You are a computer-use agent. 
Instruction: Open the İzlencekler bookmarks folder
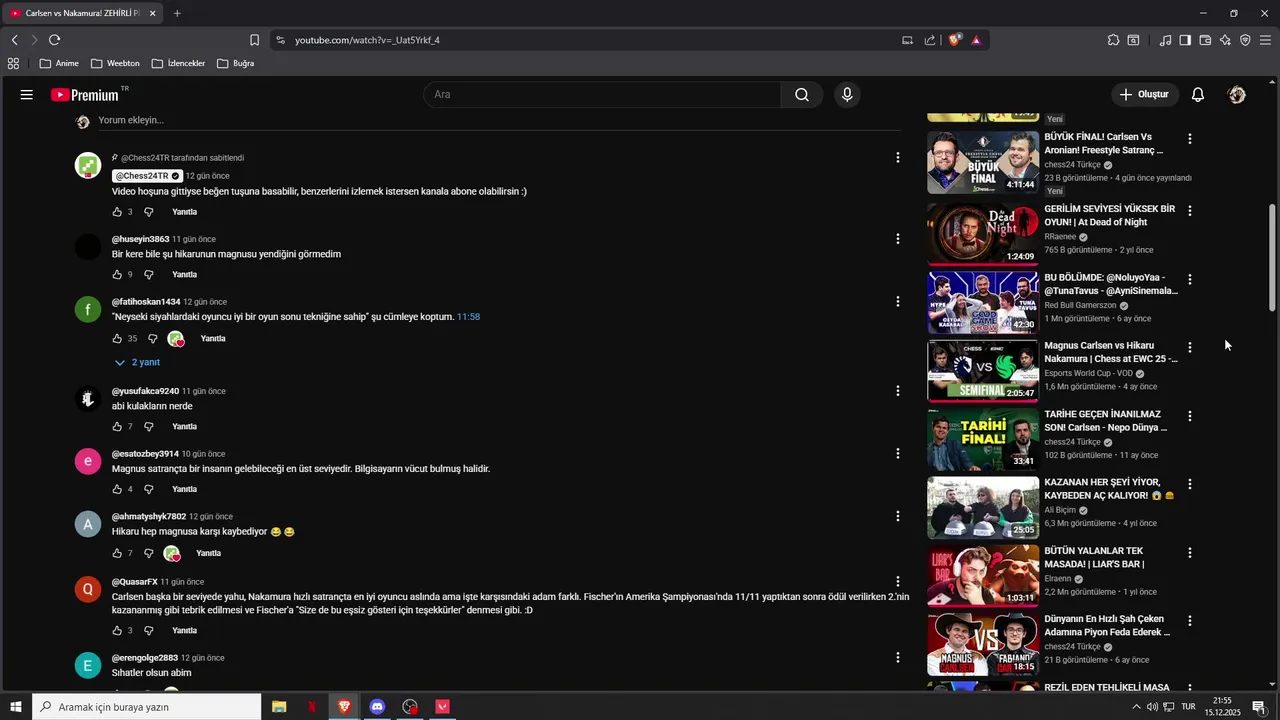[x=178, y=63]
